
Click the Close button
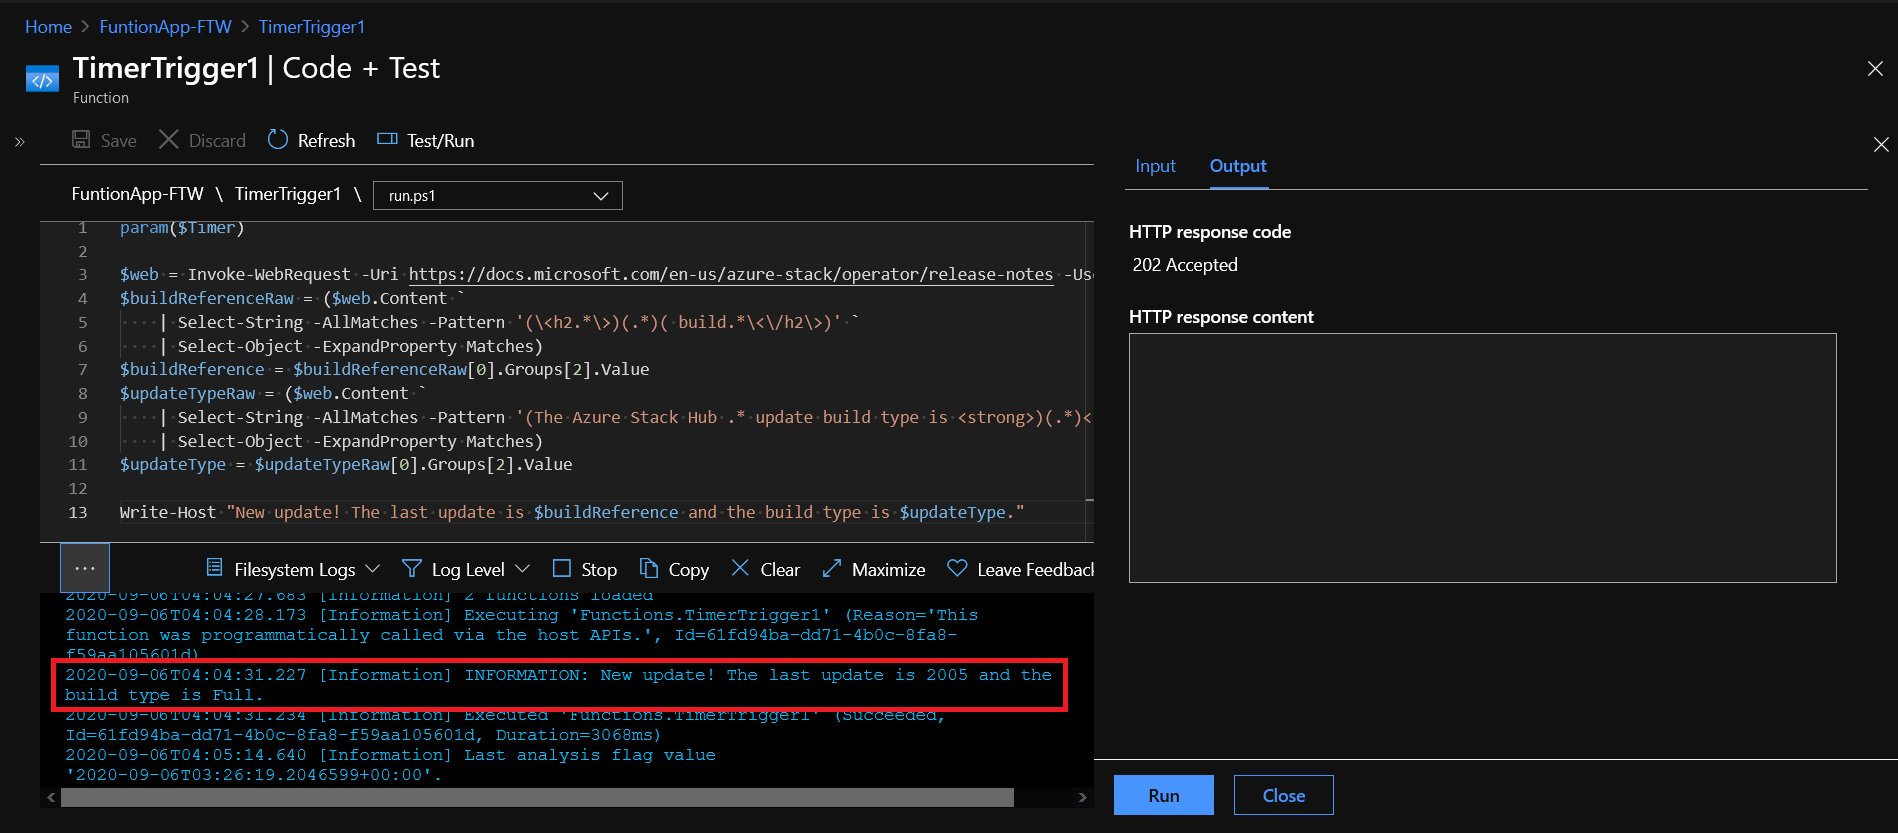click(1284, 795)
